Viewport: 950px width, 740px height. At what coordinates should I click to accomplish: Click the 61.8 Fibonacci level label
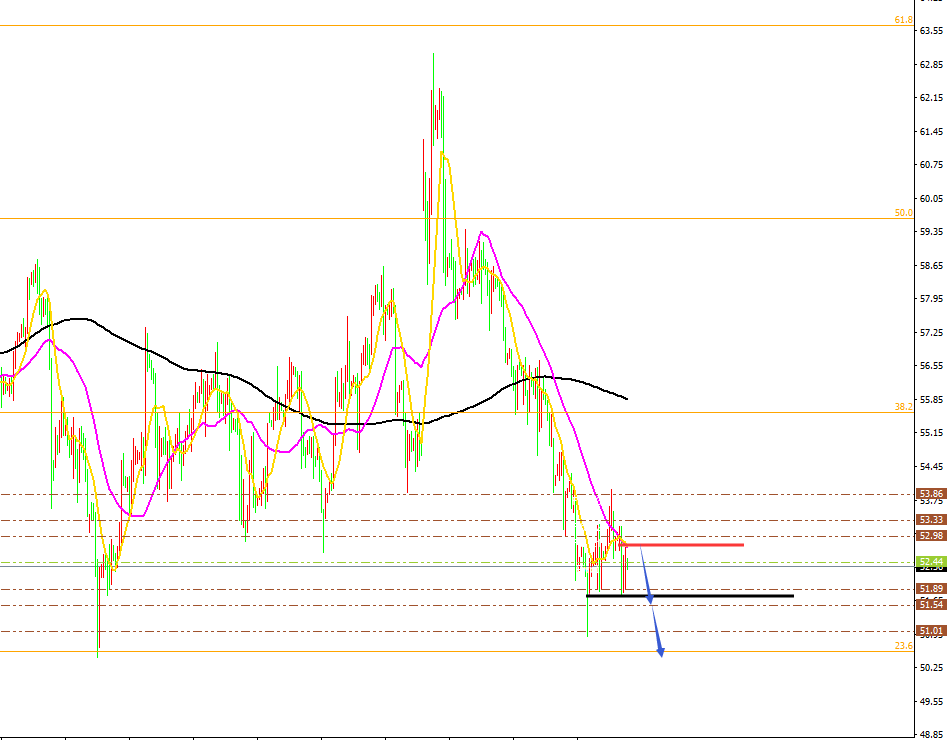point(903,20)
